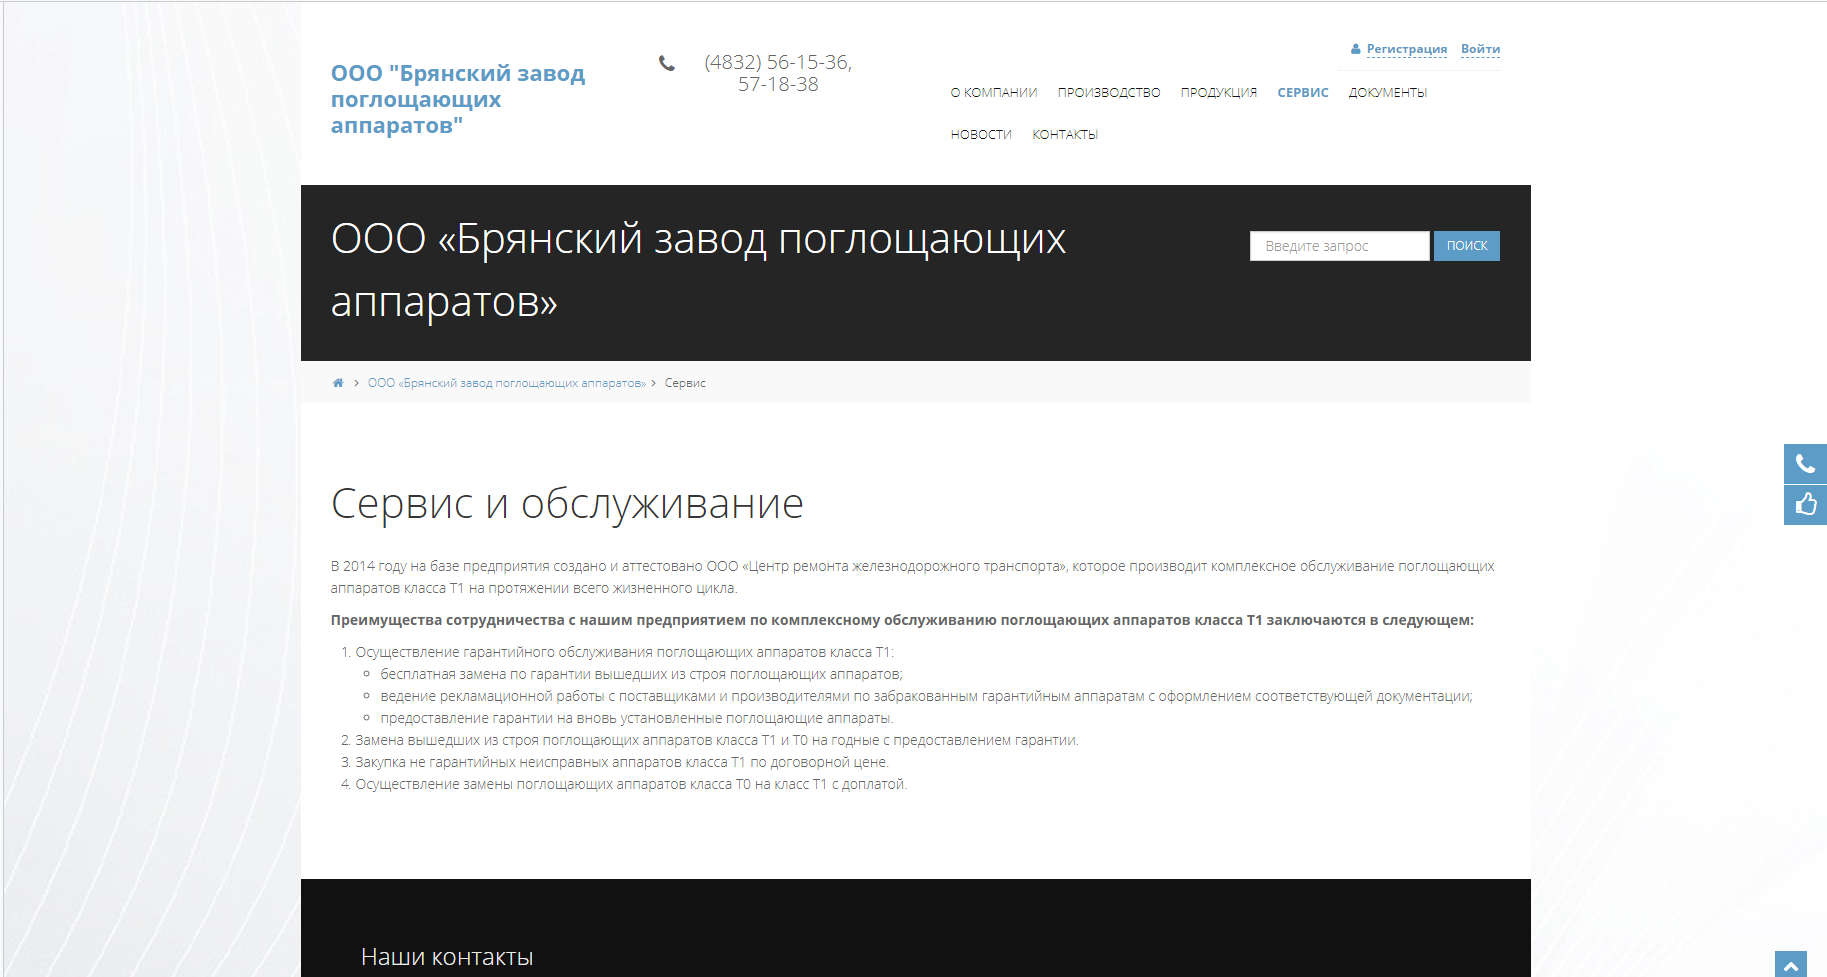Open the СЕРВИС menu item
This screenshot has width=1827, height=977.
1303,92
